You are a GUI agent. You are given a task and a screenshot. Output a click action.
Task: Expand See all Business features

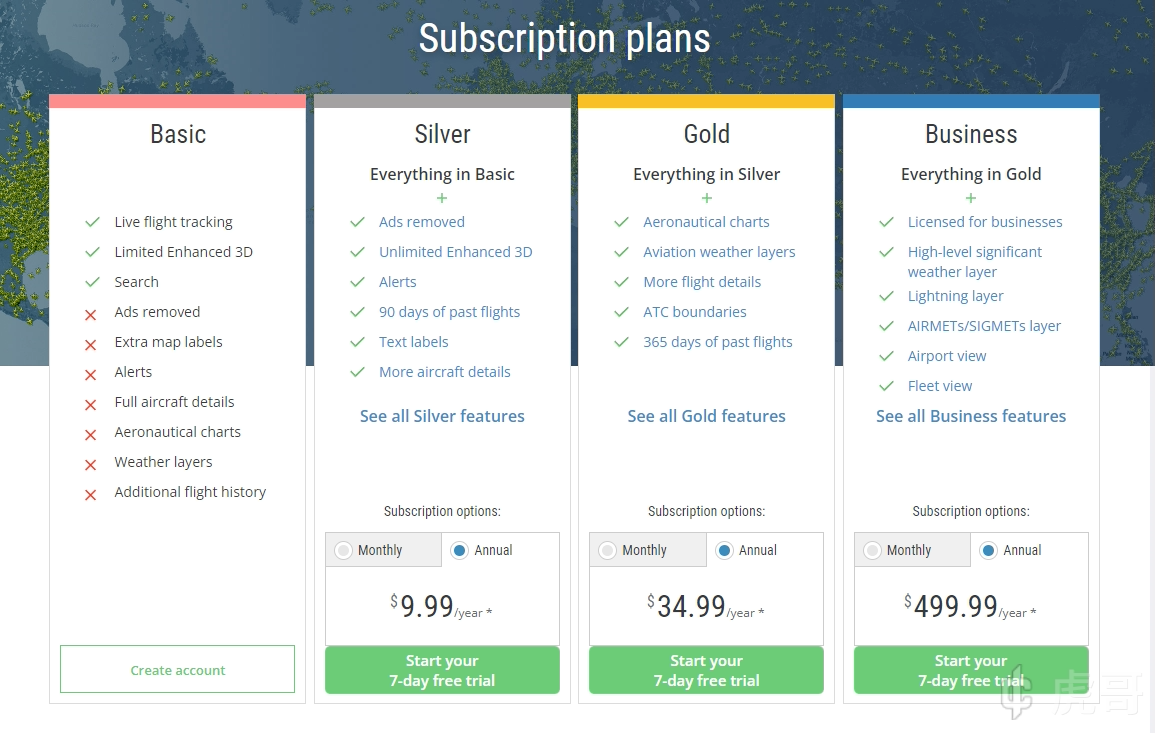tap(971, 416)
